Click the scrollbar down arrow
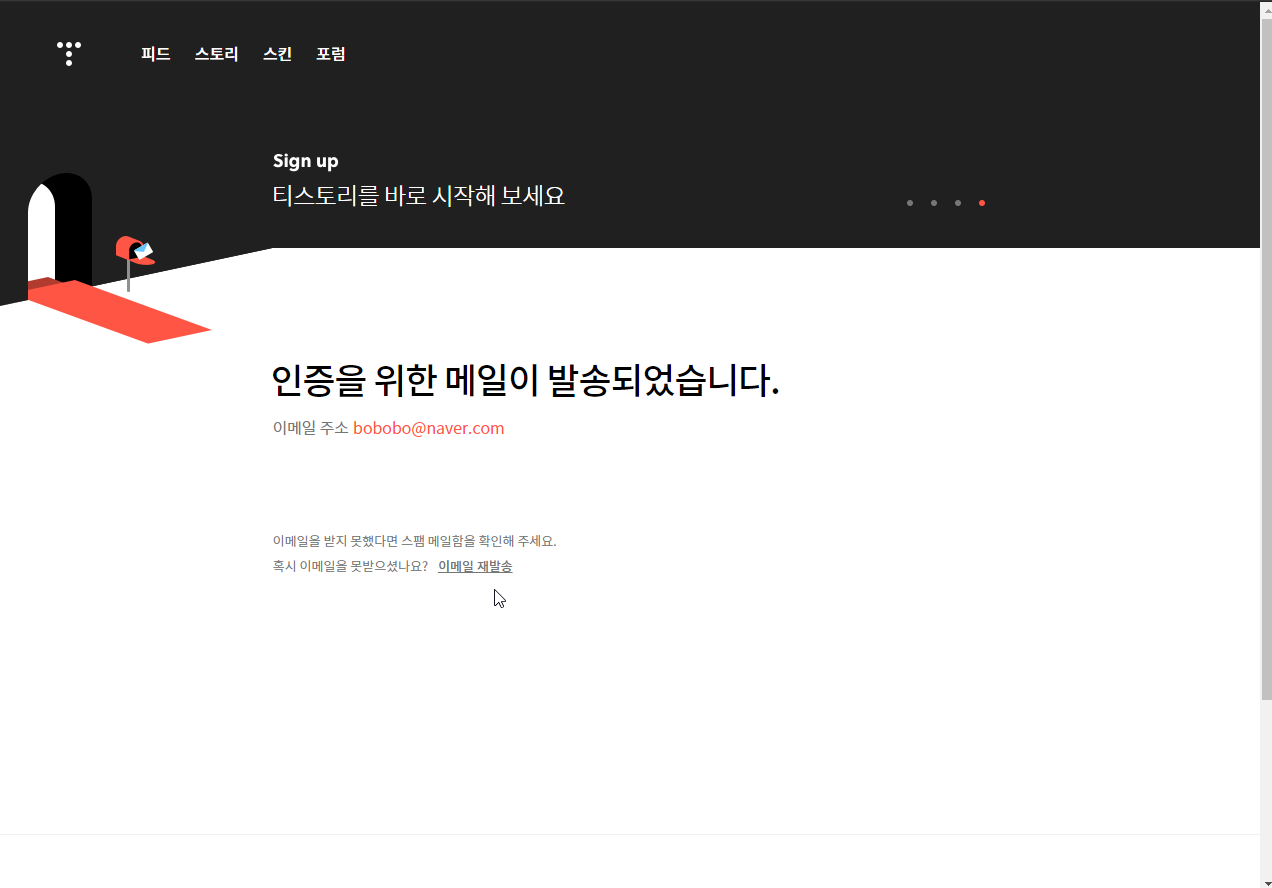1272x888 pixels. pyautogui.click(x=1266, y=880)
